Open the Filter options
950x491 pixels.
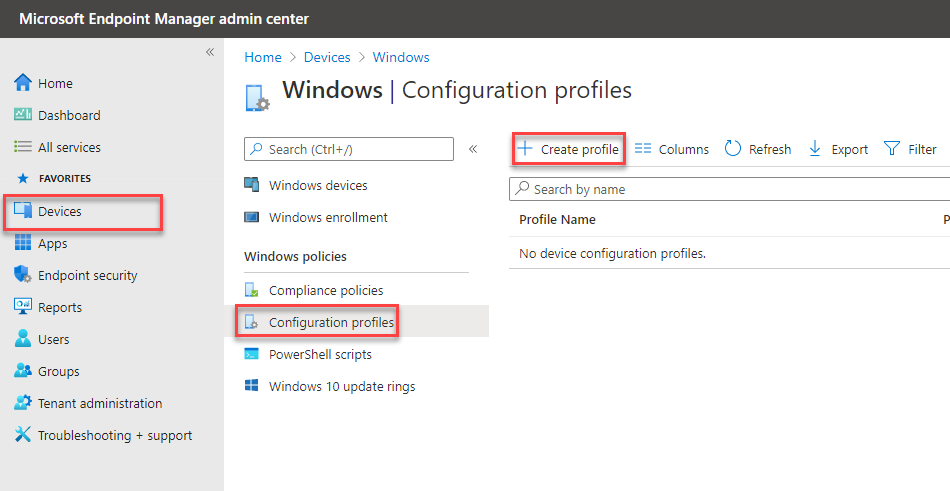(910, 149)
